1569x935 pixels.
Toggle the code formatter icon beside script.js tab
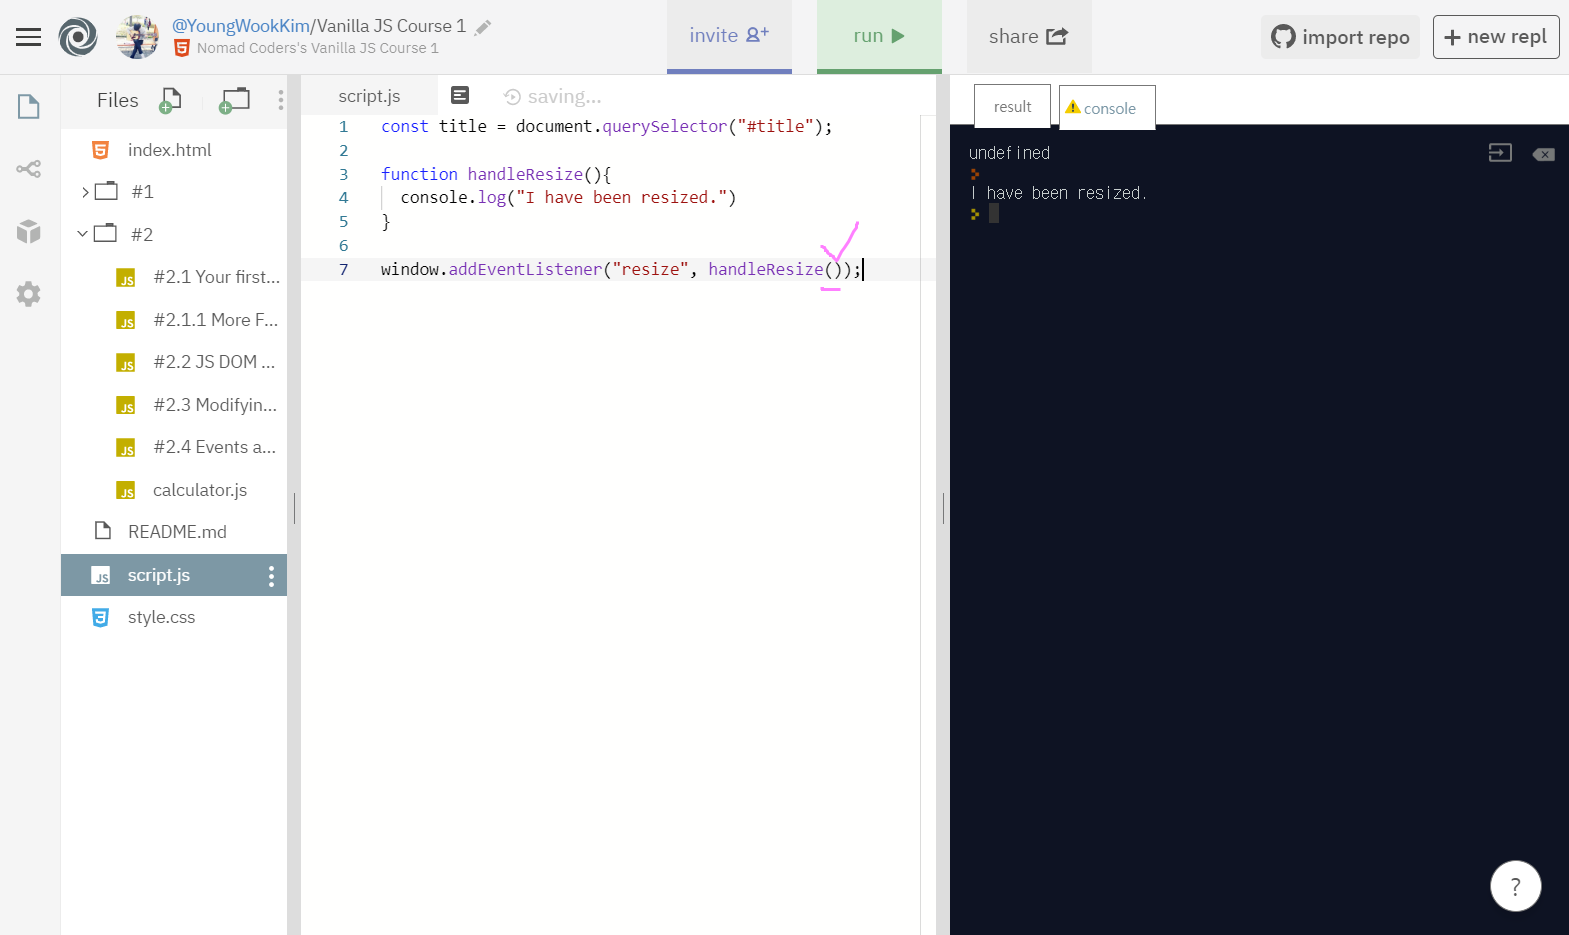[x=460, y=95]
